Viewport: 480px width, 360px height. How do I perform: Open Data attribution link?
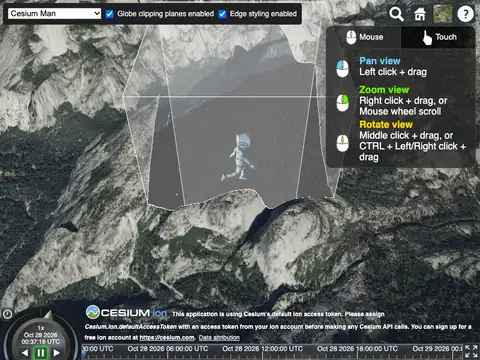(x=219, y=338)
